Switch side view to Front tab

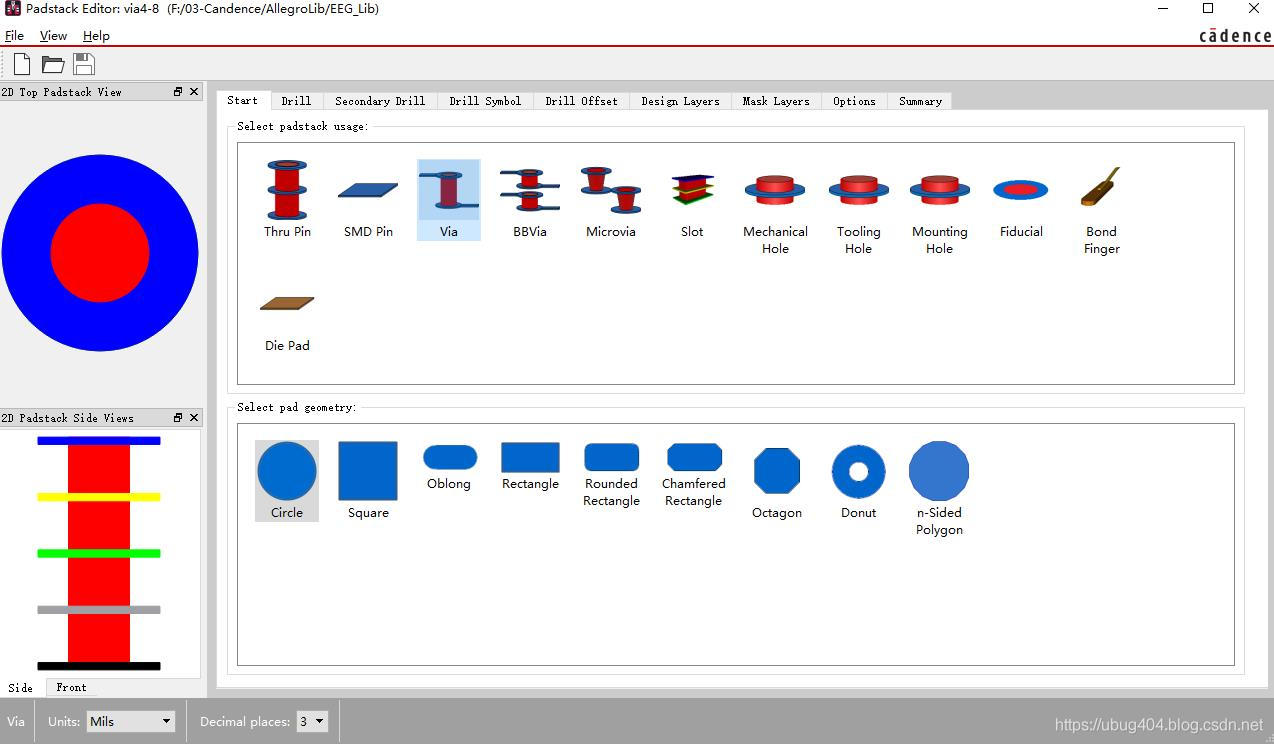click(x=71, y=688)
